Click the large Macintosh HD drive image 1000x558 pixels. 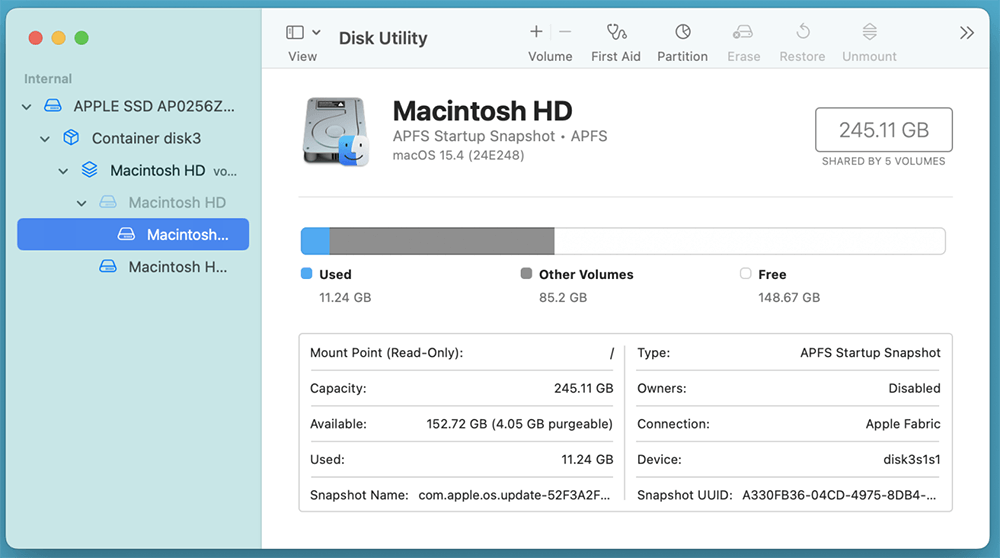tap(336, 132)
